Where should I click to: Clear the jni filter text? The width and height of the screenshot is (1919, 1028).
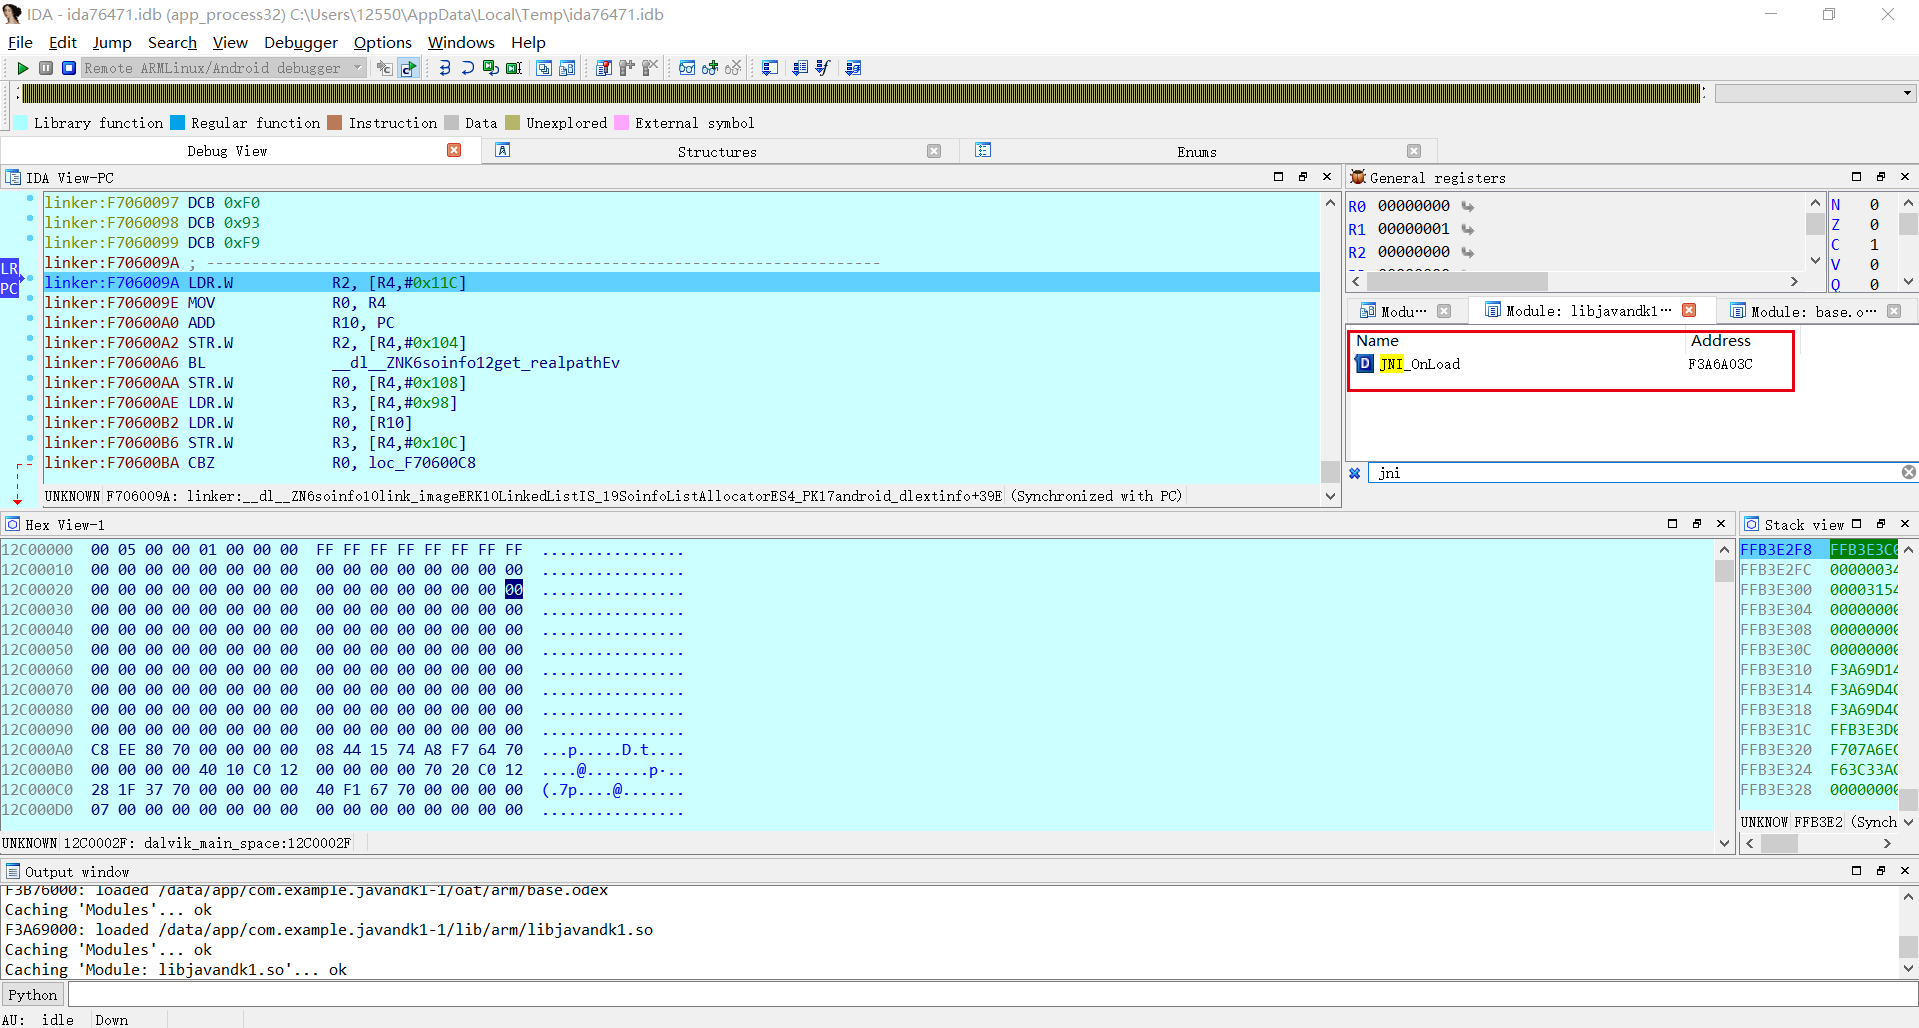pyautogui.click(x=1908, y=472)
